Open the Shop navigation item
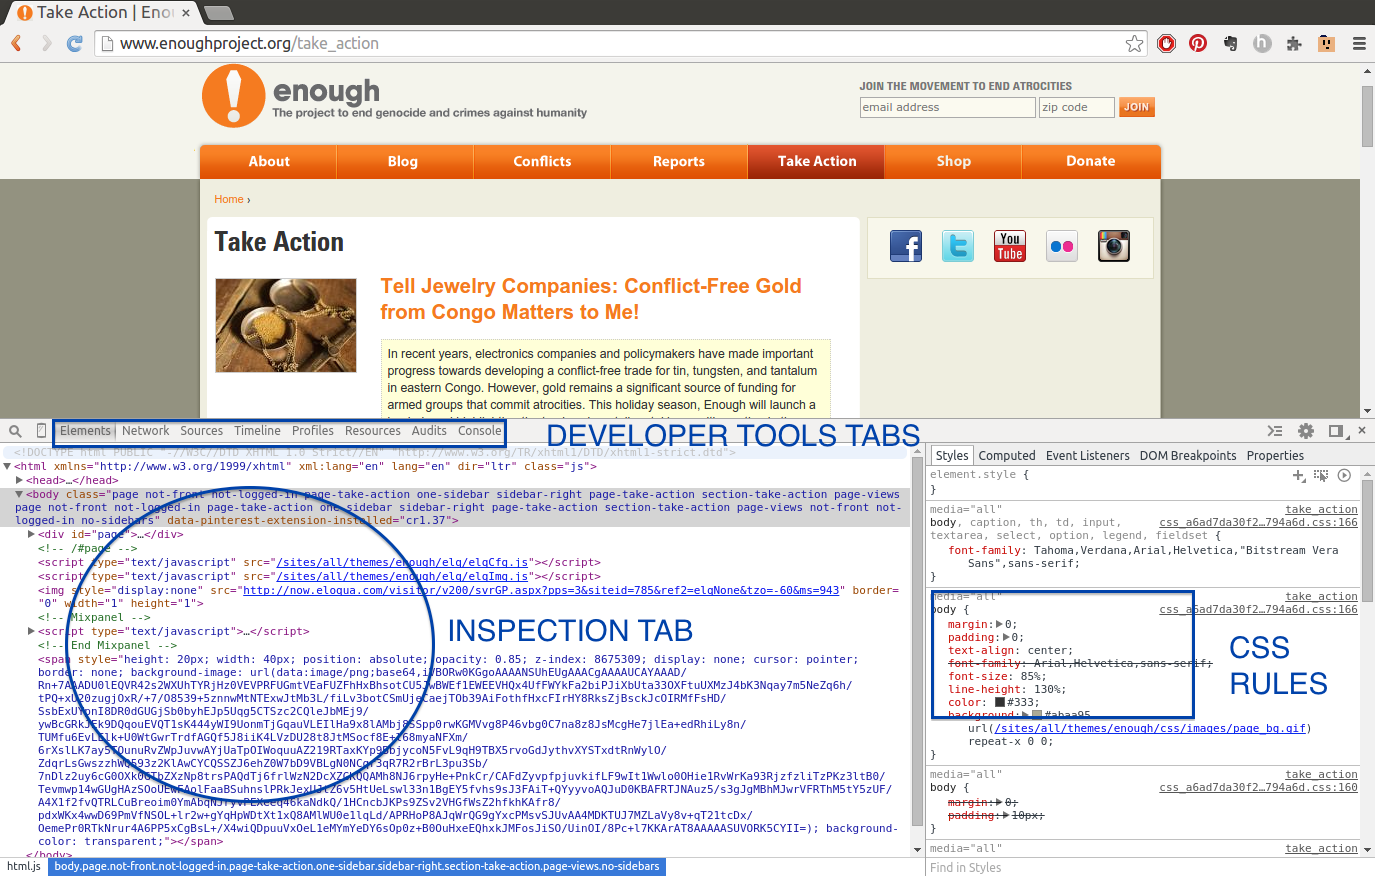The image size is (1375, 876). pos(954,161)
